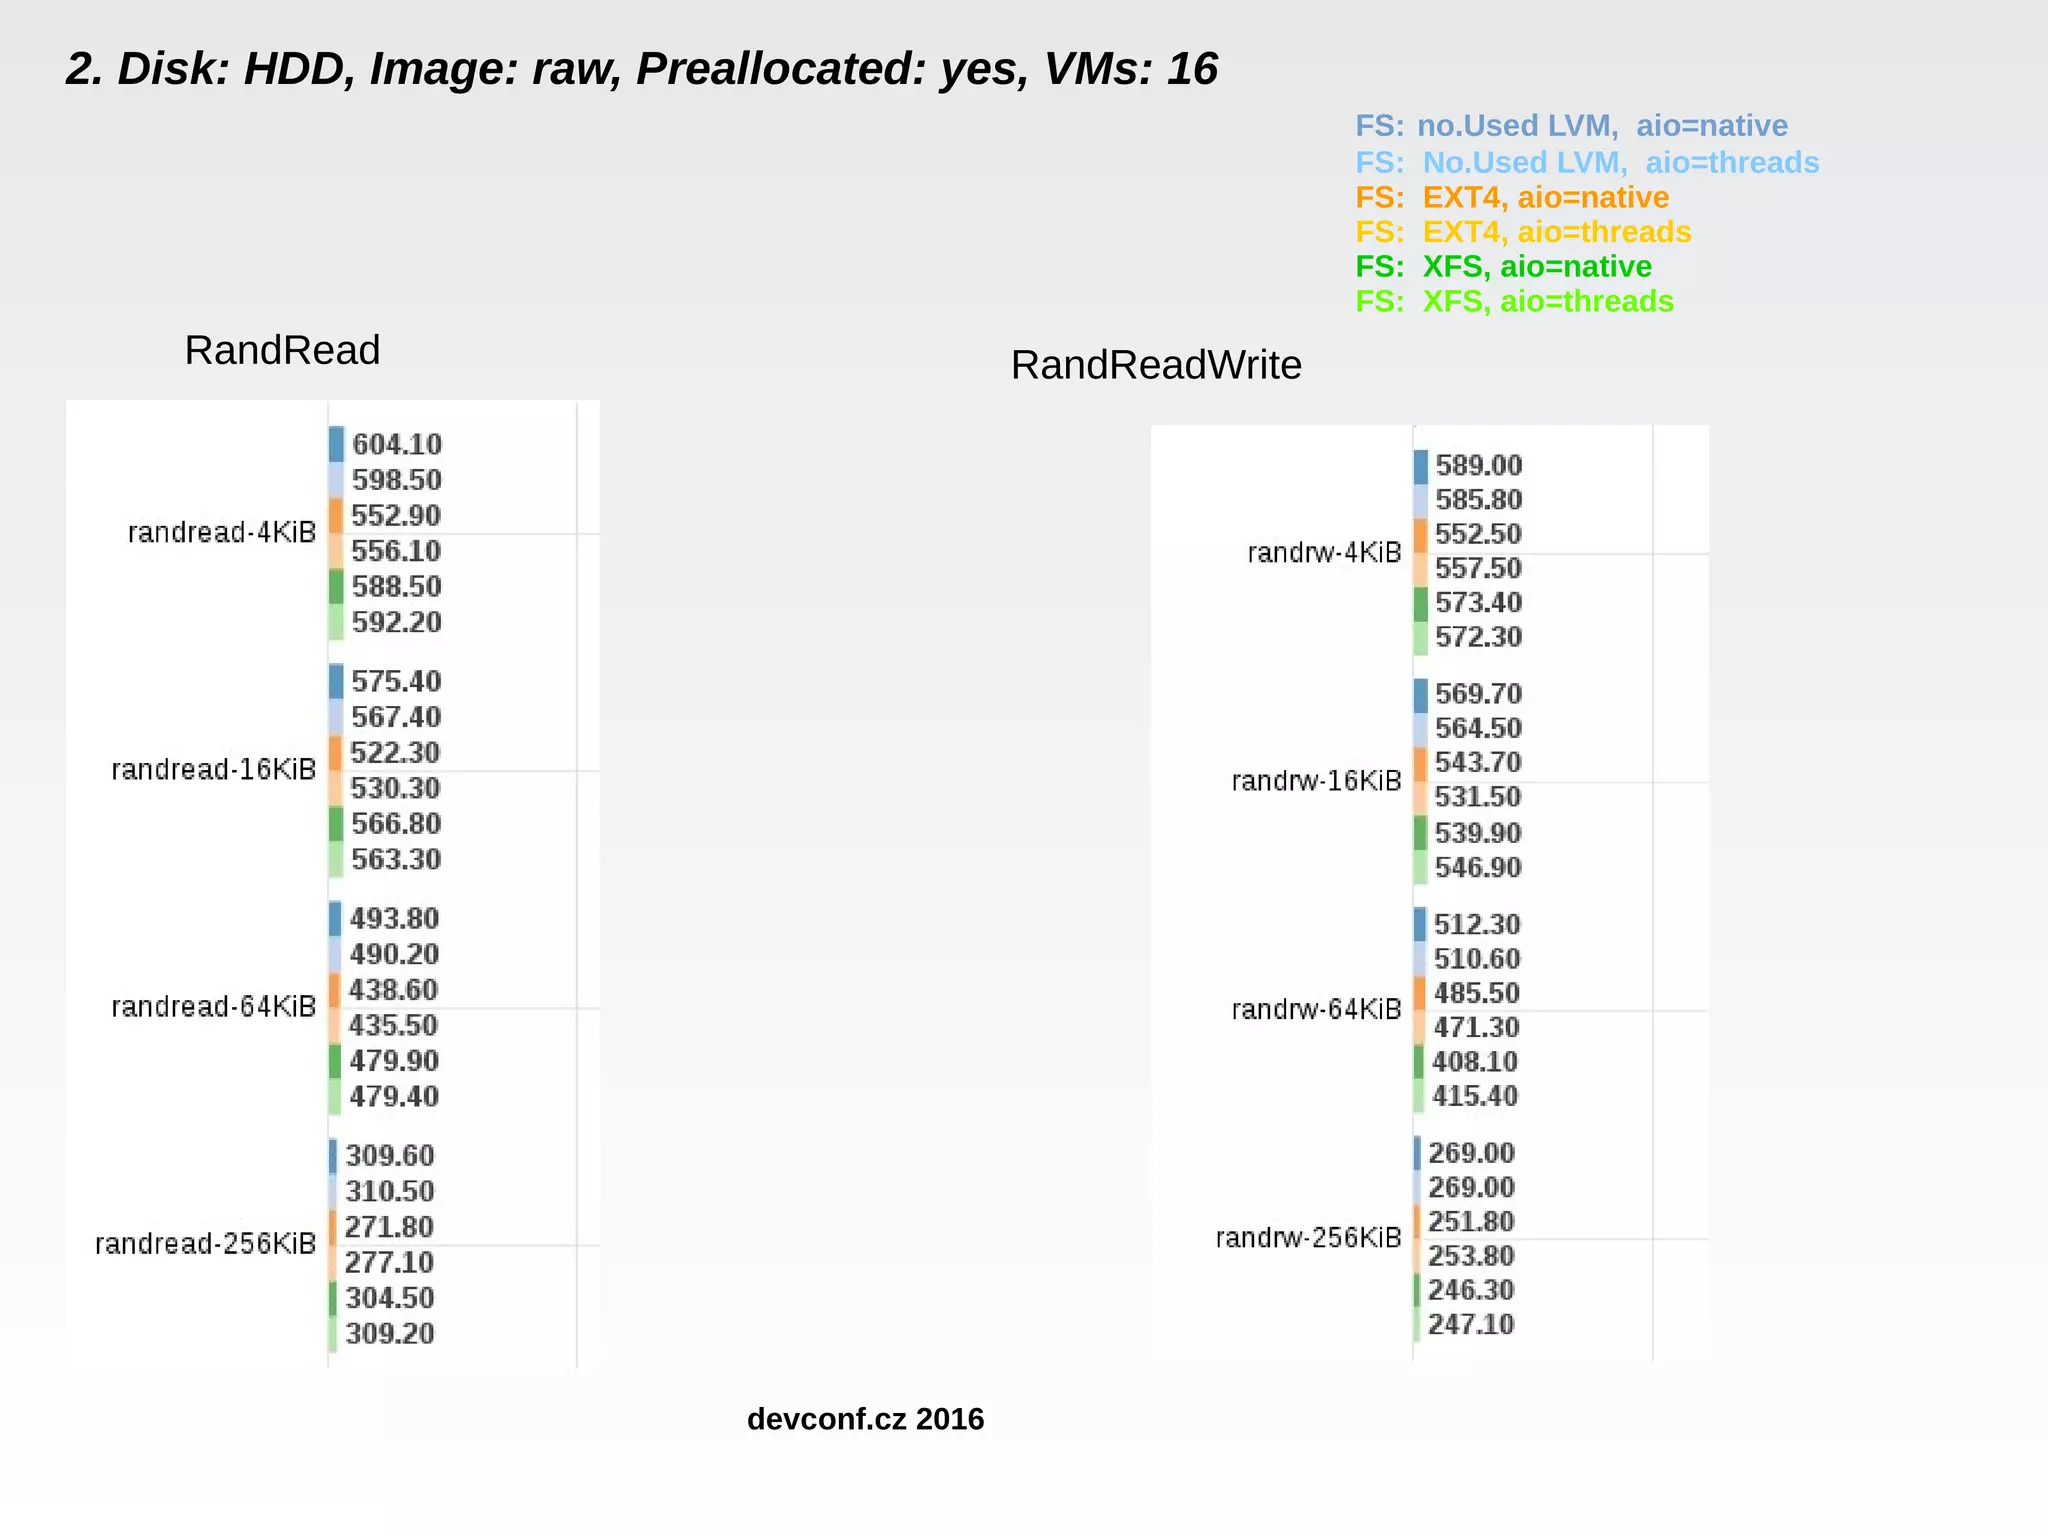Click the randrw-16KiB axis label

pyautogui.click(x=1317, y=780)
